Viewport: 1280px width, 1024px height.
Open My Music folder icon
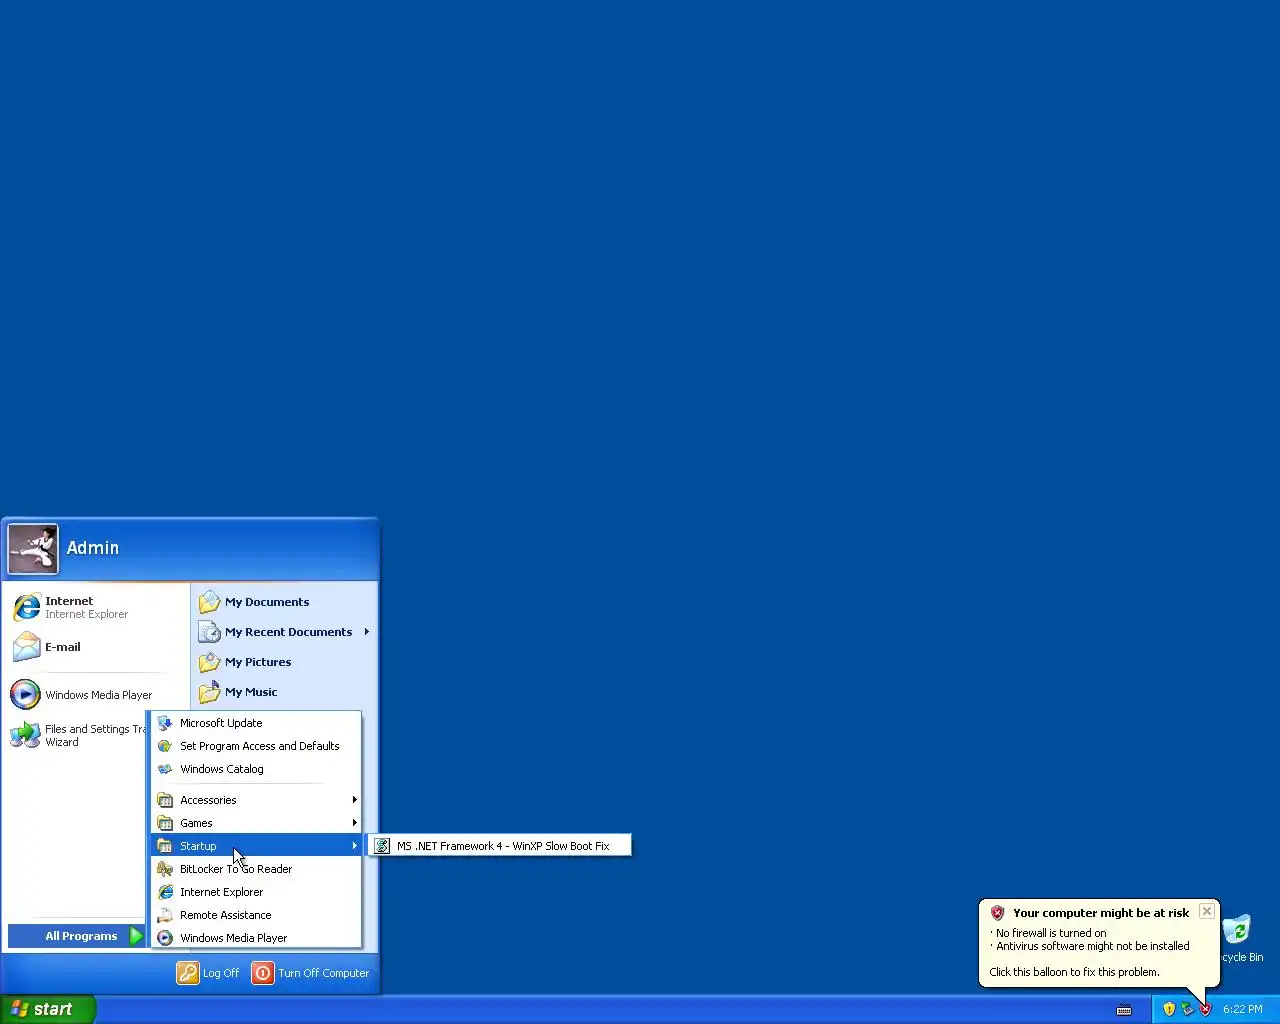click(x=209, y=692)
